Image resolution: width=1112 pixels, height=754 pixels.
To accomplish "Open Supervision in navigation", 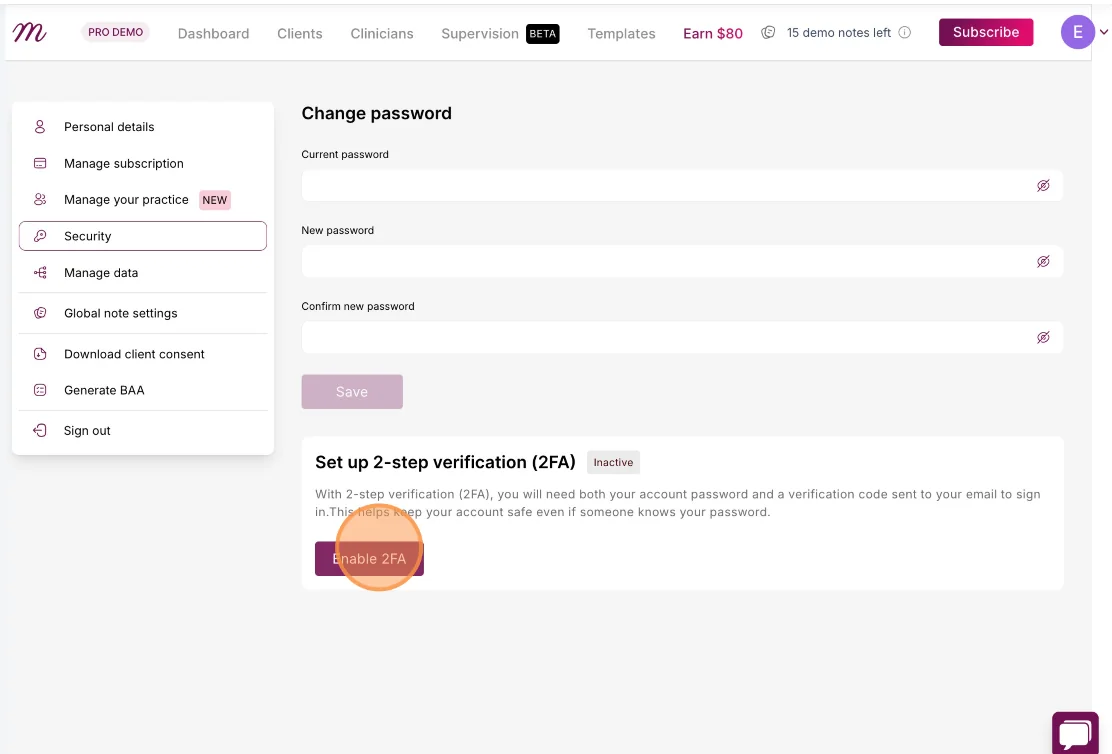I will [x=480, y=33].
